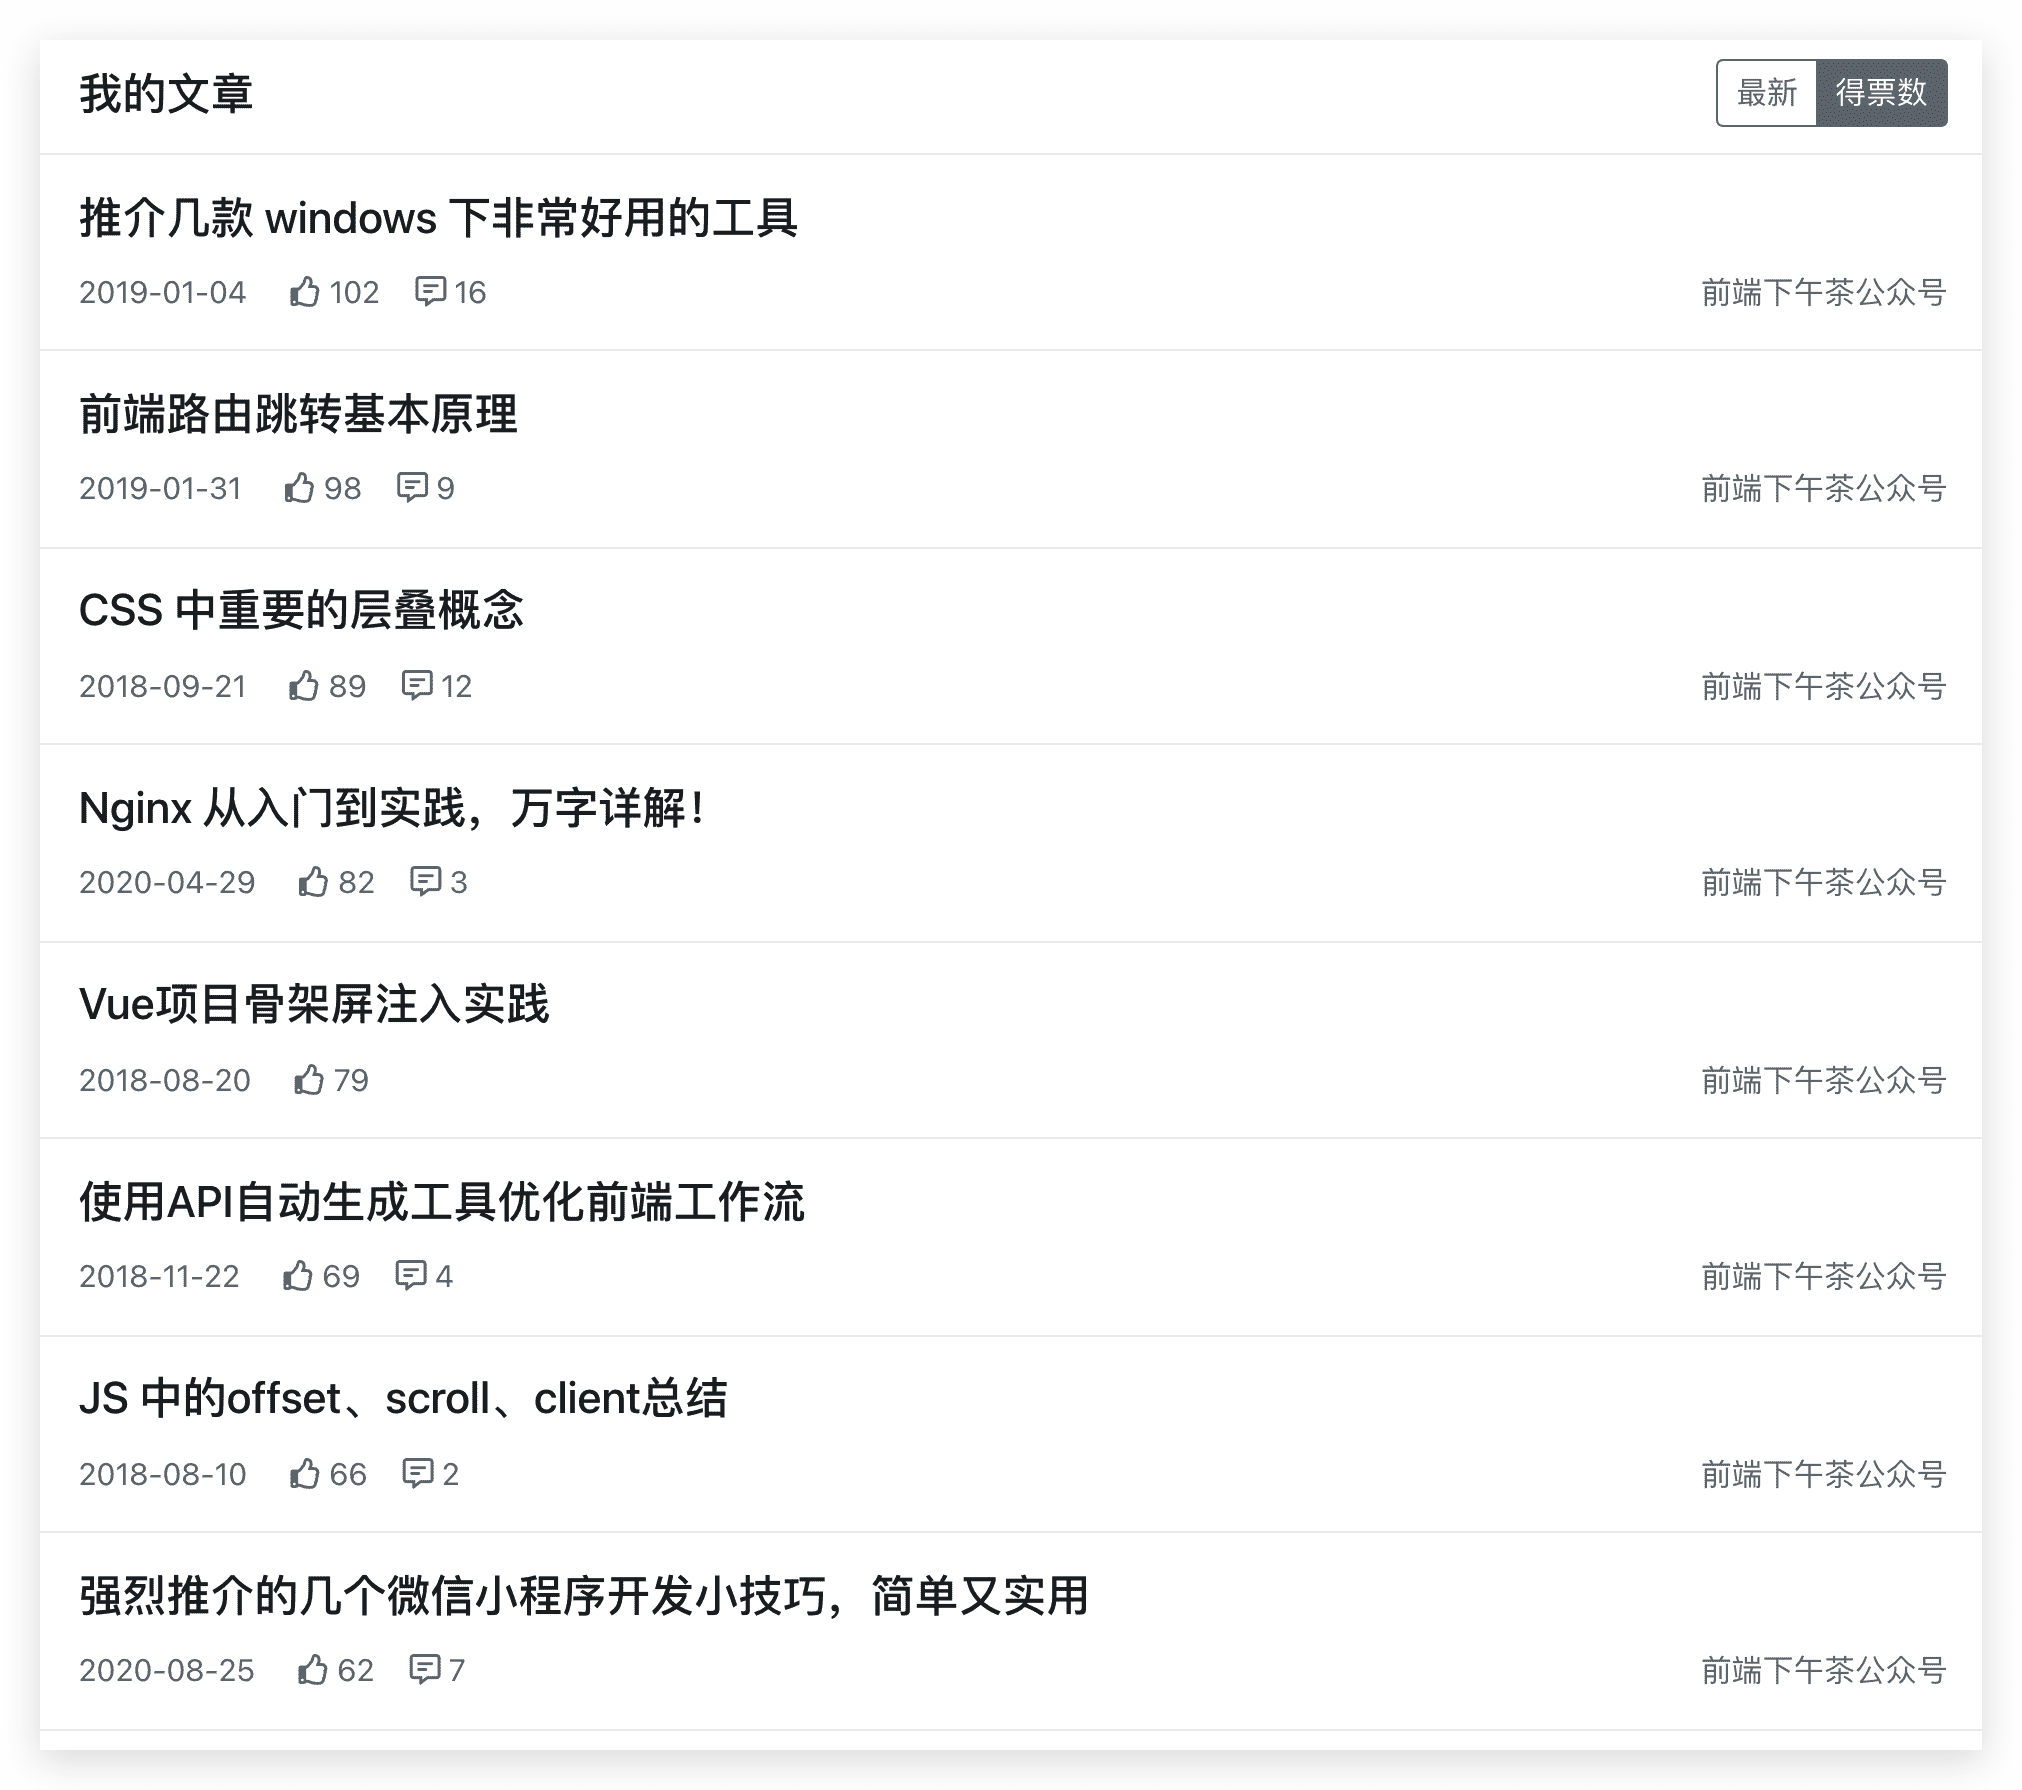The width and height of the screenshot is (2022, 1790).
Task: Click the comment icon next to 7
Action: tap(425, 1669)
